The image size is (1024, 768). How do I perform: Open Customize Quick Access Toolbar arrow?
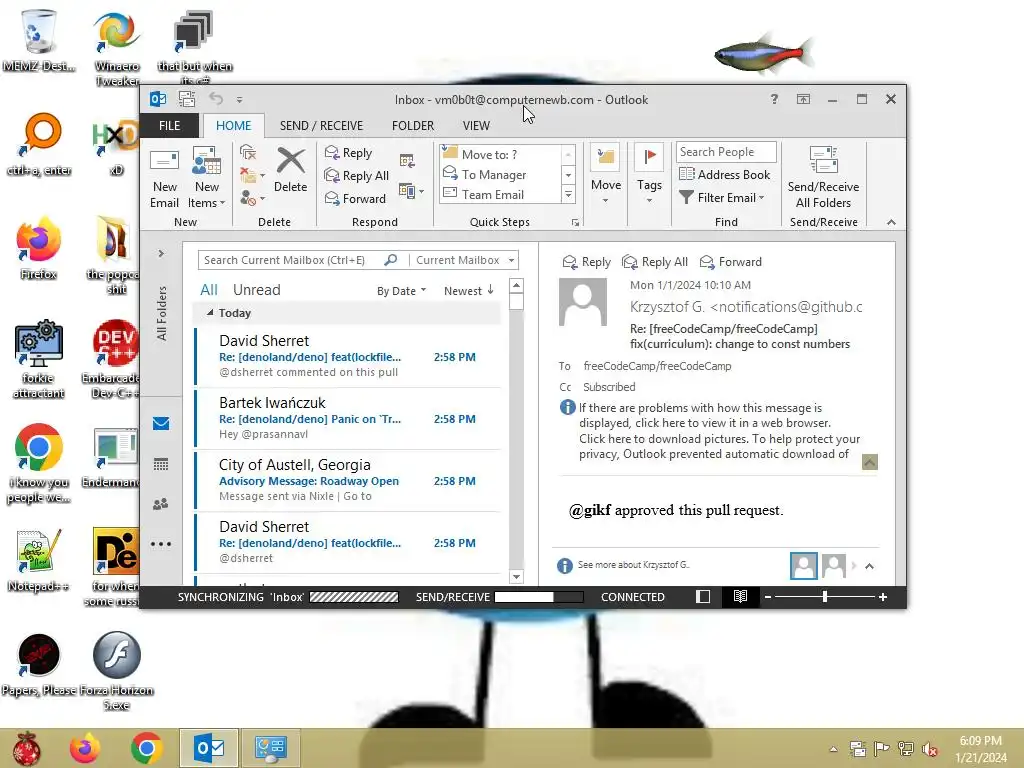(240, 100)
